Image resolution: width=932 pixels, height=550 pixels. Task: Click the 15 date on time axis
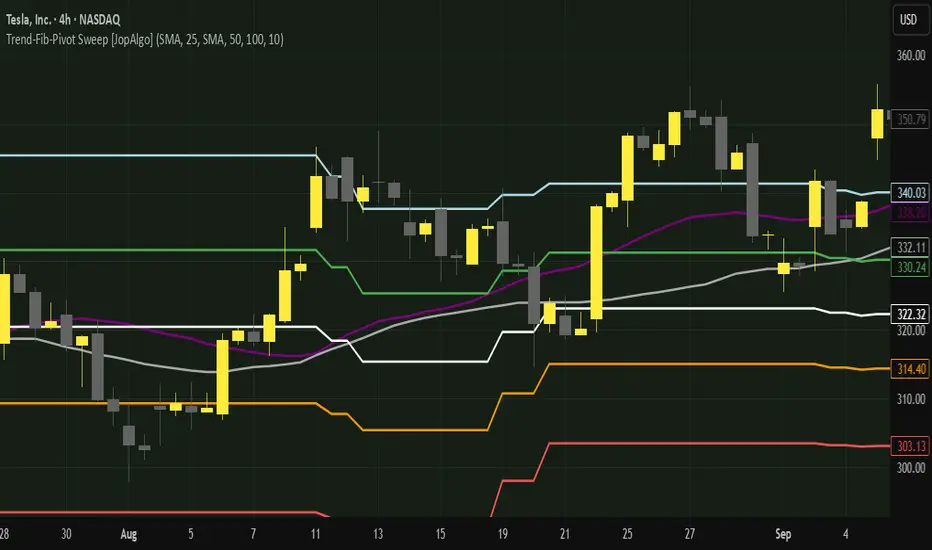coord(440,534)
